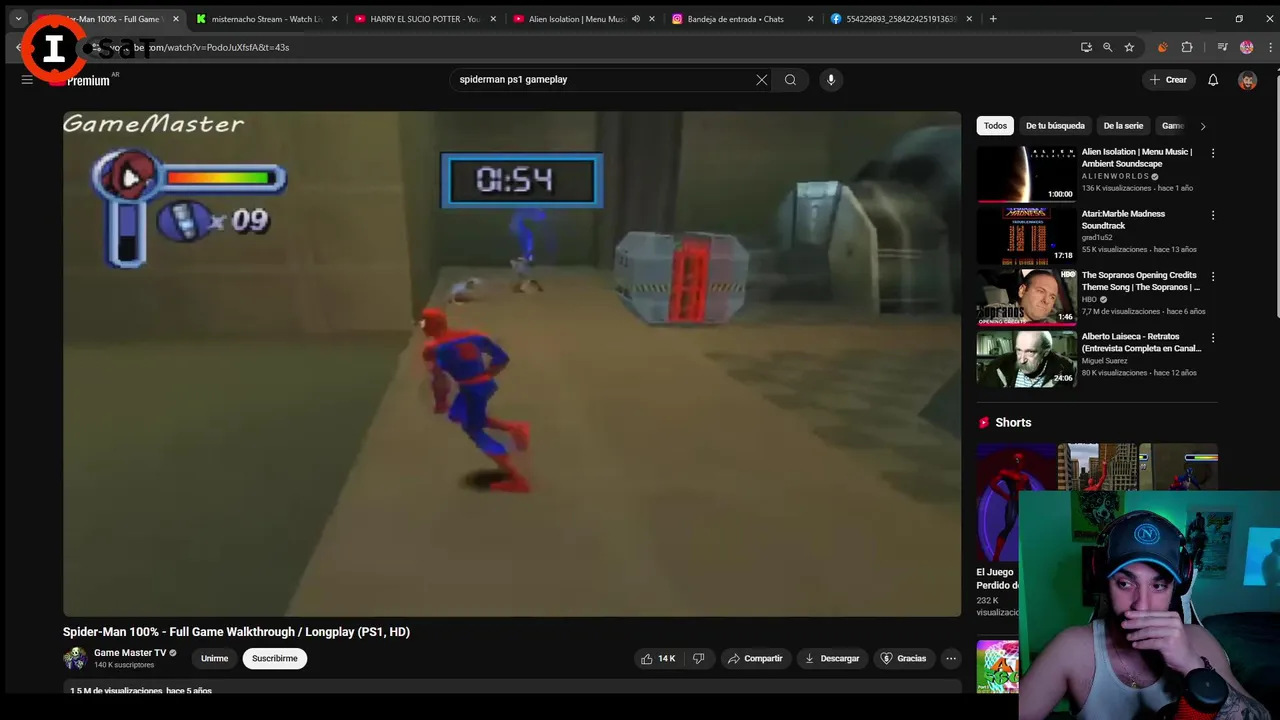Close the misternacho Stream tab
The height and width of the screenshot is (720, 1280).
(x=334, y=19)
